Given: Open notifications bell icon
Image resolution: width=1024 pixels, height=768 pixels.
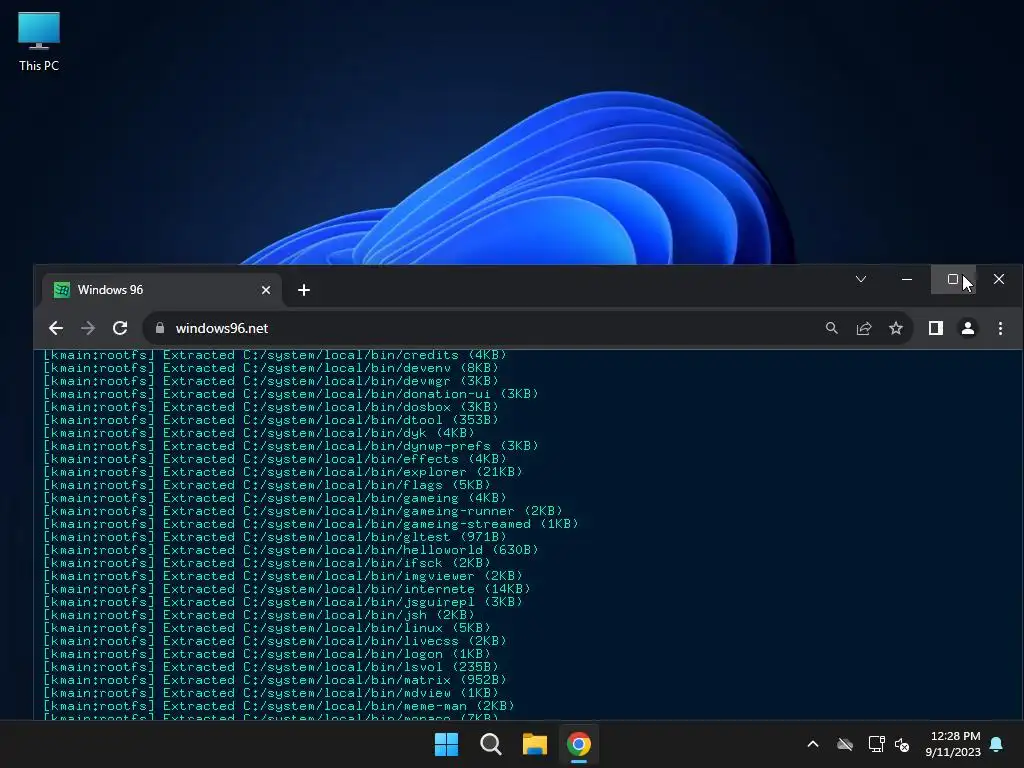Looking at the screenshot, I should click(x=997, y=744).
